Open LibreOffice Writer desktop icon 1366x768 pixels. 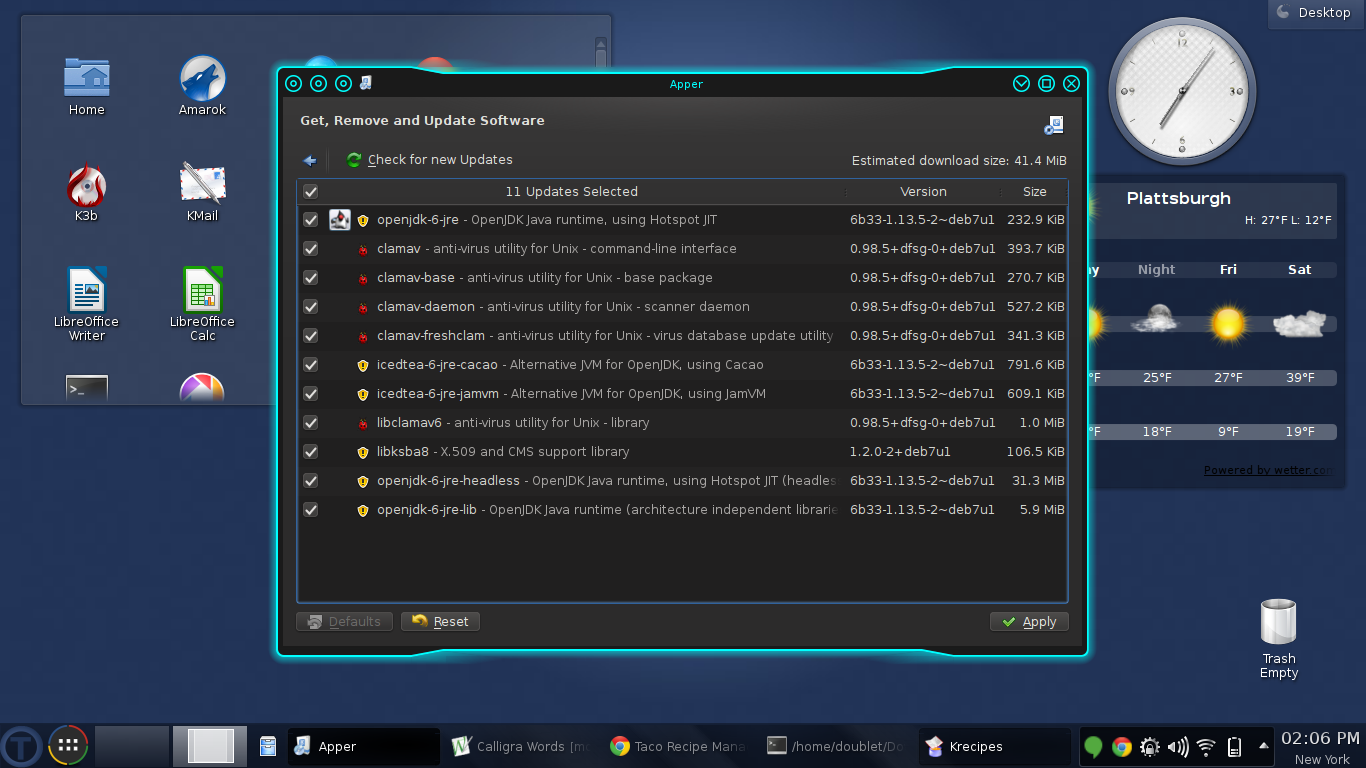87,290
